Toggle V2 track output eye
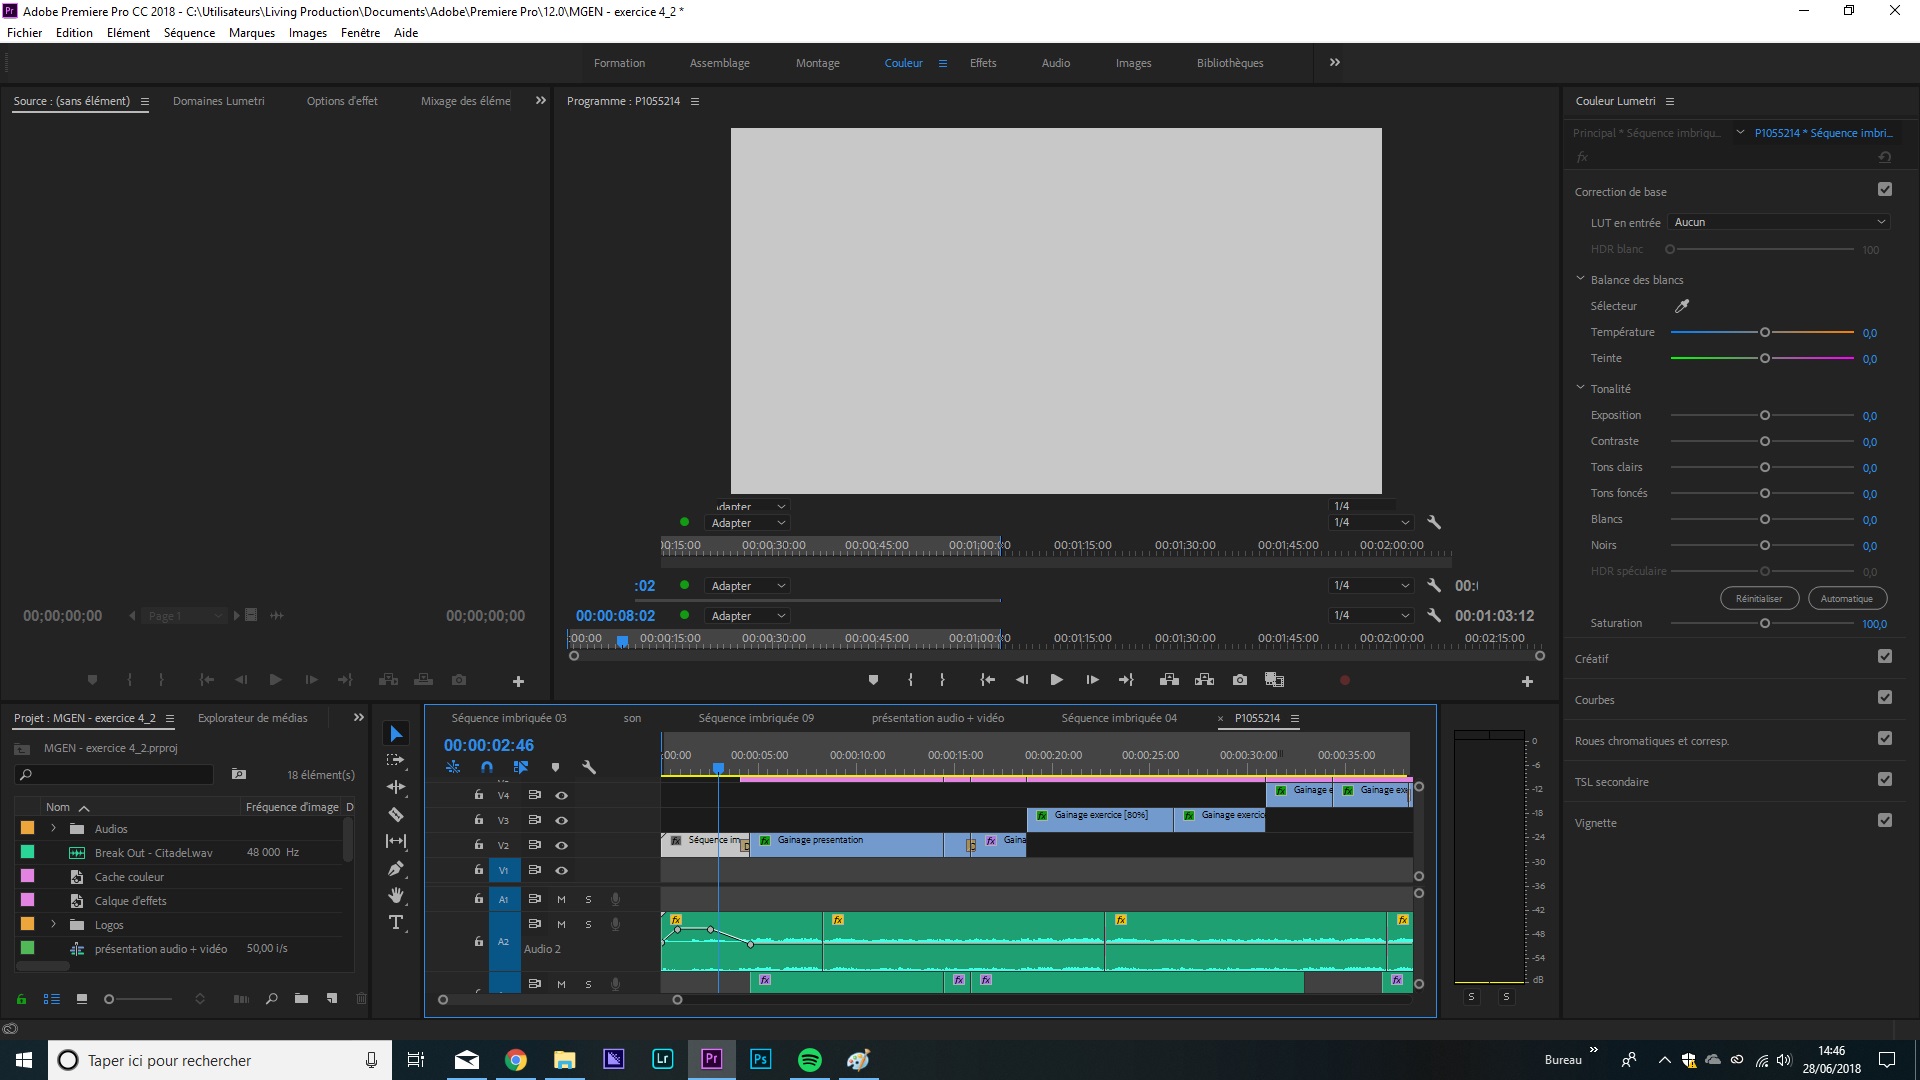1920x1080 pixels. pyautogui.click(x=562, y=846)
